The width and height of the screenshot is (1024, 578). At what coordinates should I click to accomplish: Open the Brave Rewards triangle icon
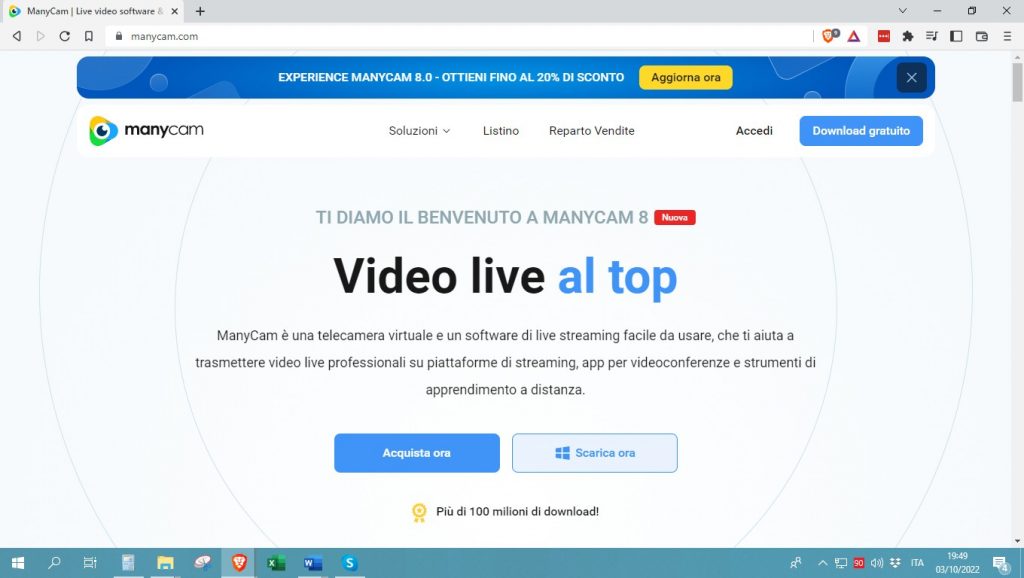pyautogui.click(x=853, y=36)
